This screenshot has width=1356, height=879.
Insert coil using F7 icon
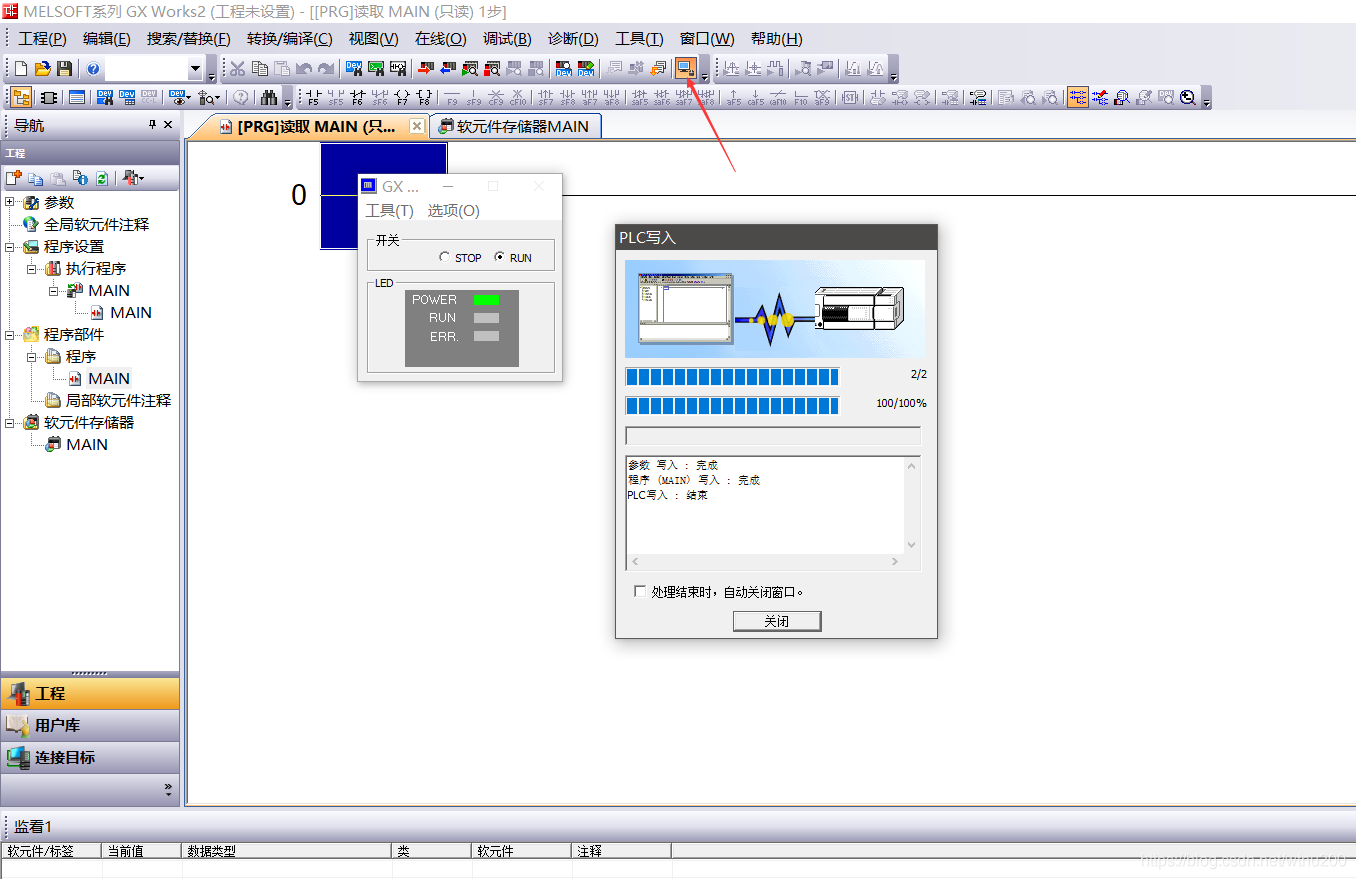pos(402,98)
